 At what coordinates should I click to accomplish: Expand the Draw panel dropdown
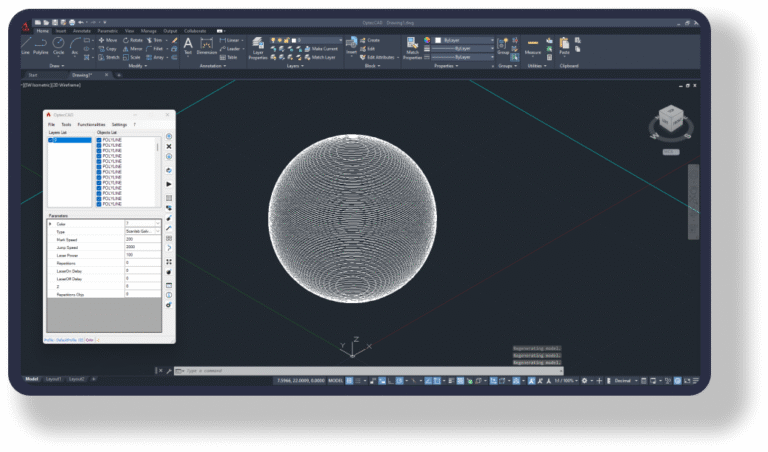(57, 66)
